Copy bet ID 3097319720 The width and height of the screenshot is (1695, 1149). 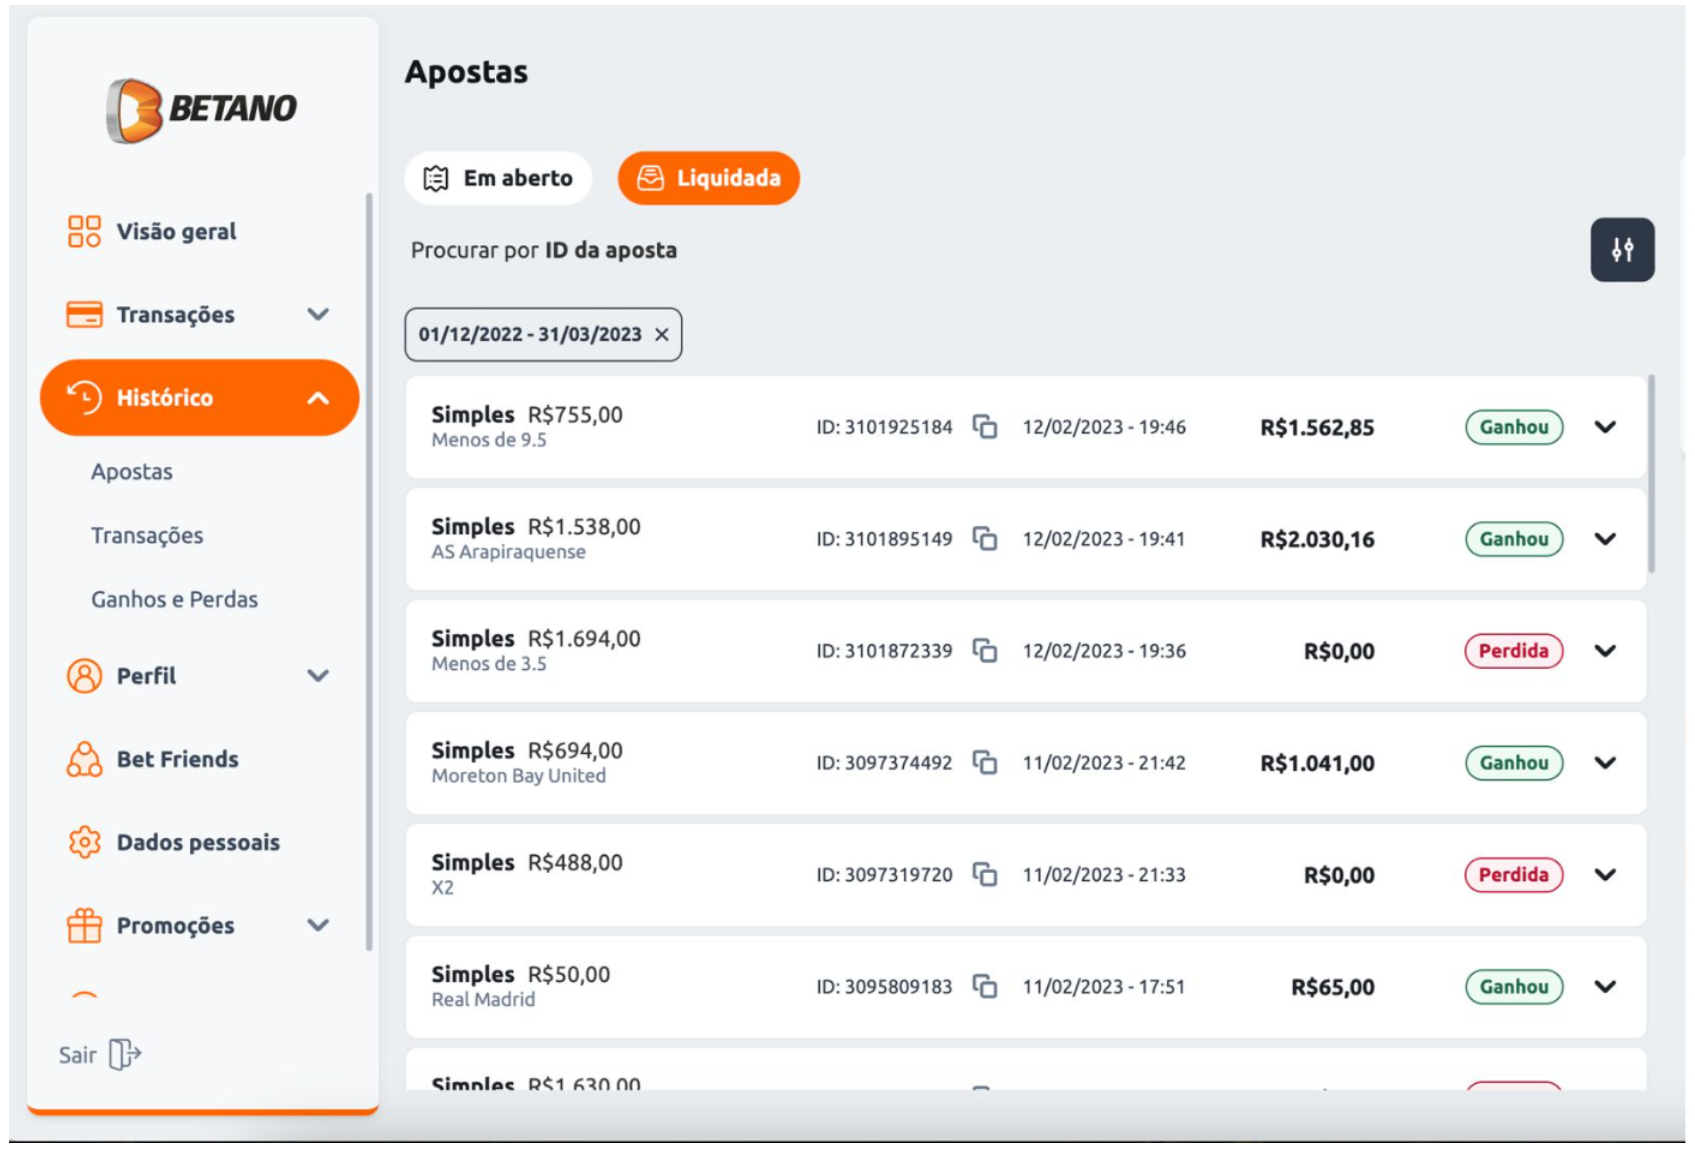[985, 875]
